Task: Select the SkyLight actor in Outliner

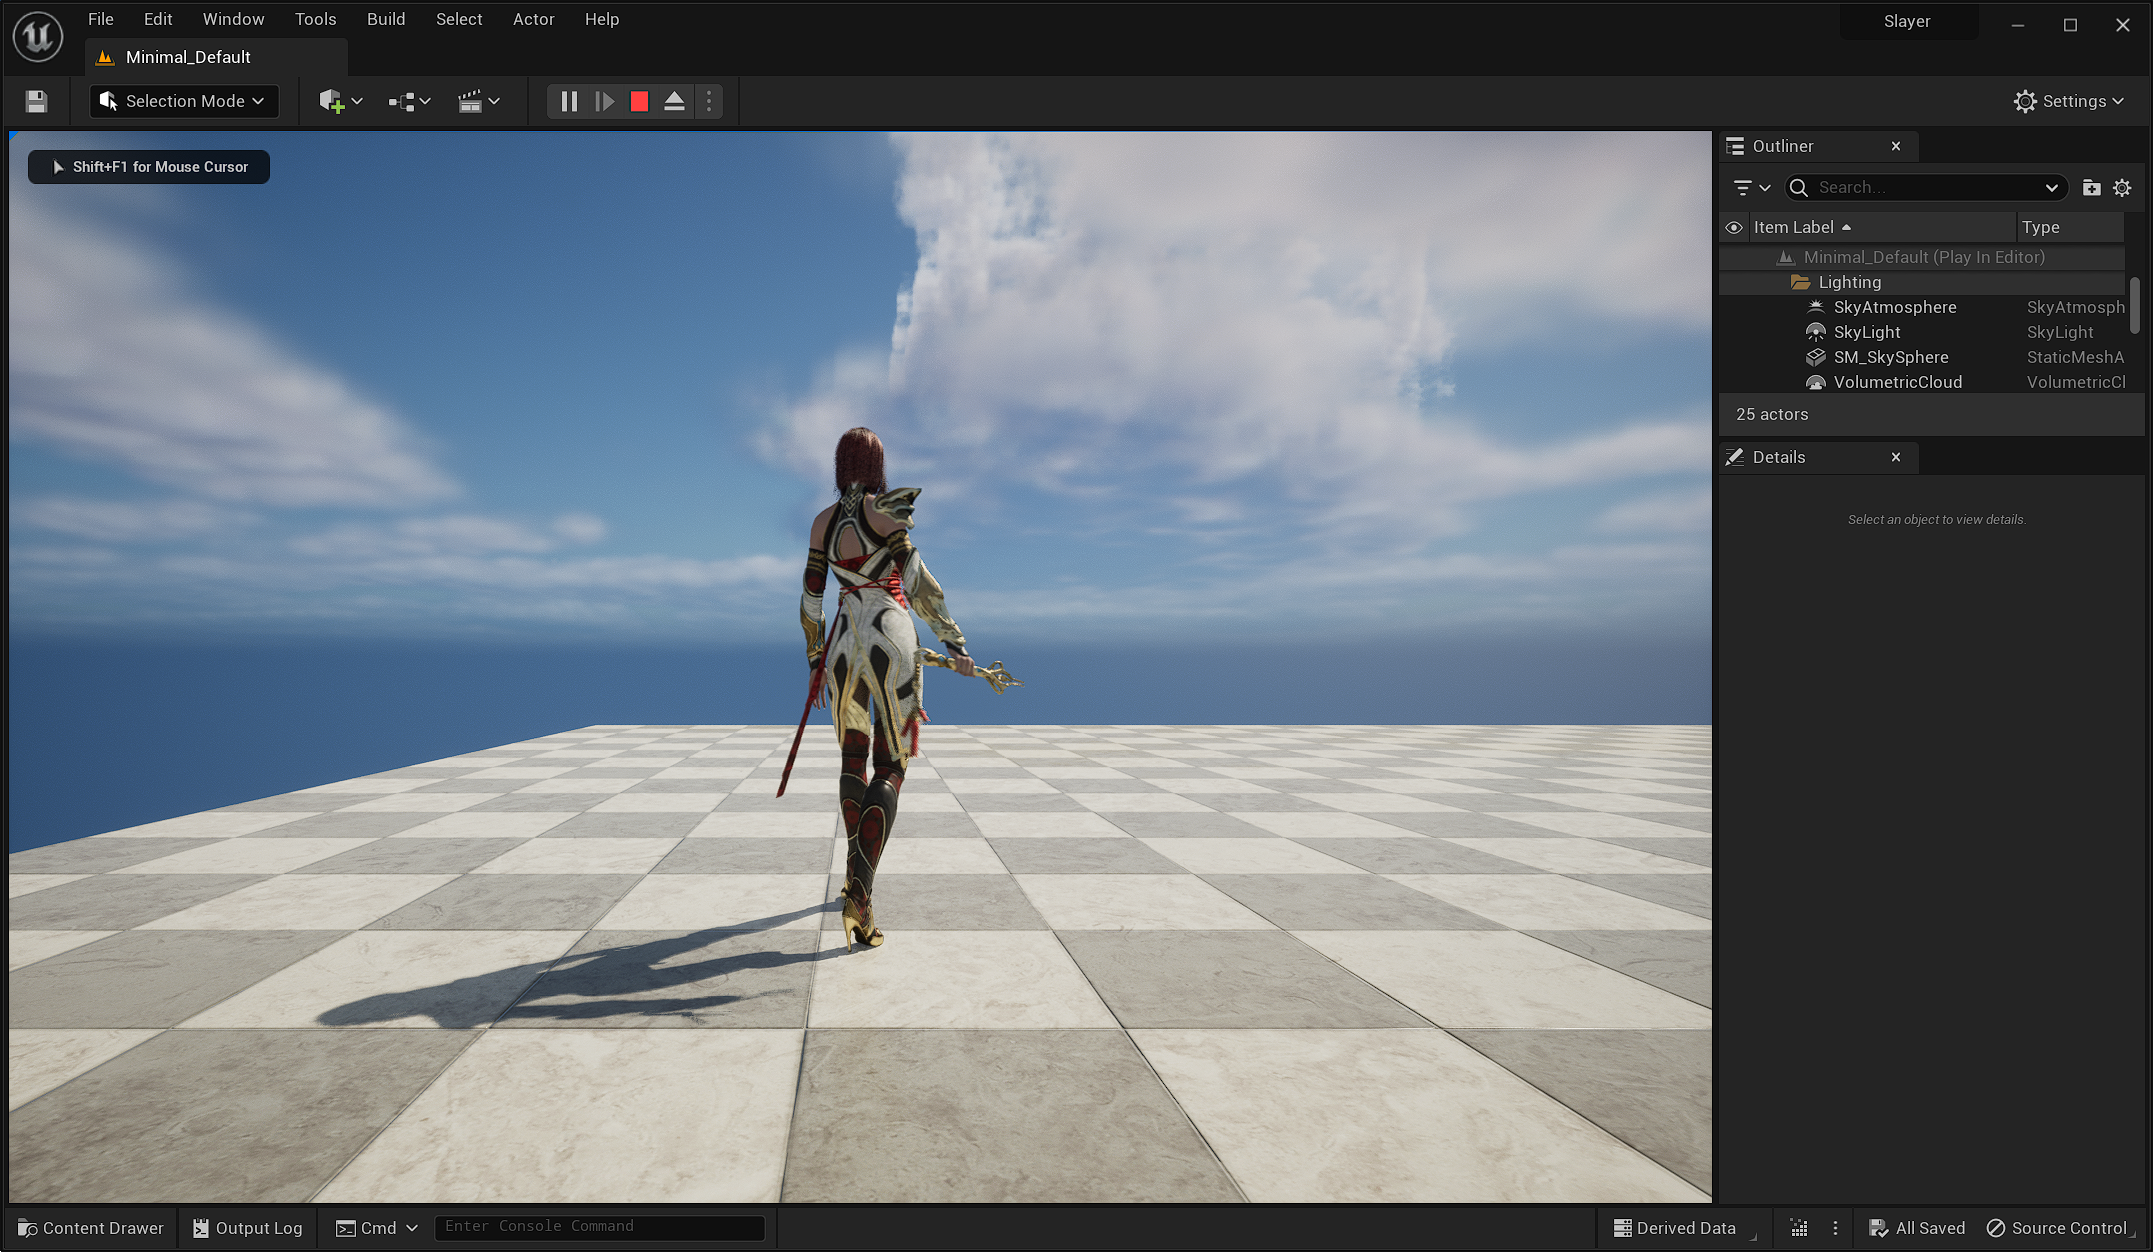Action: (1866, 332)
